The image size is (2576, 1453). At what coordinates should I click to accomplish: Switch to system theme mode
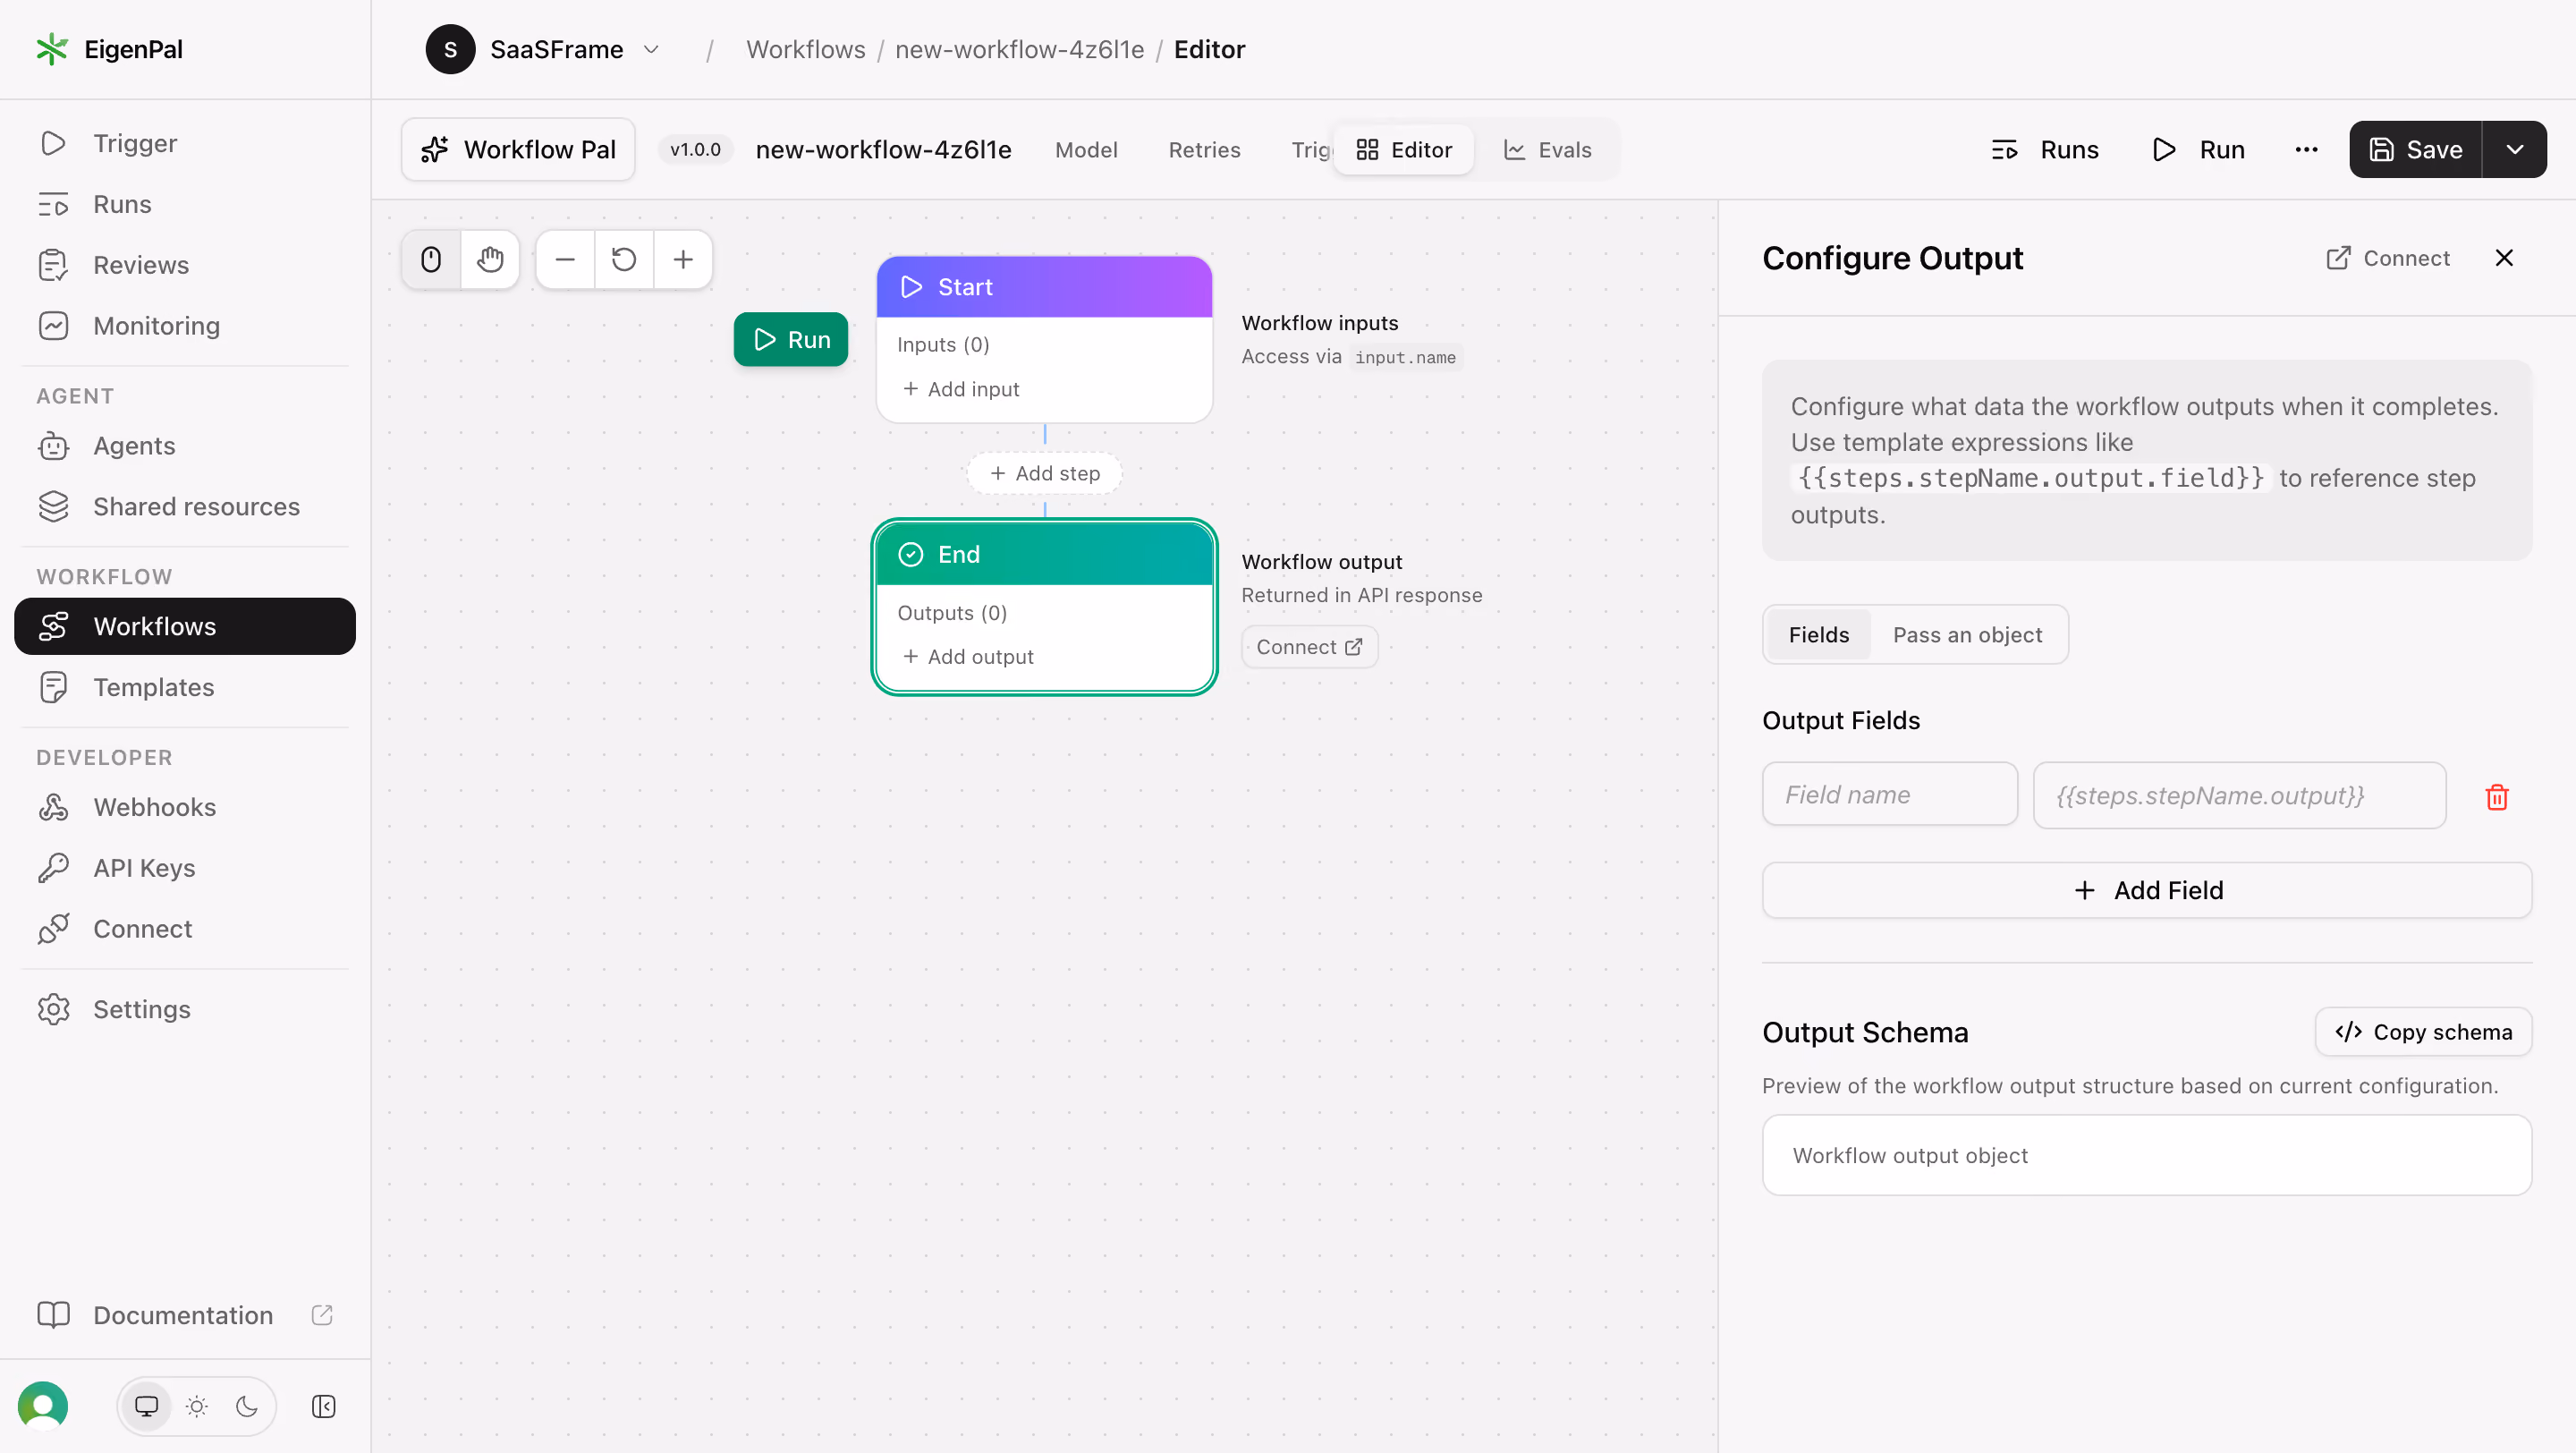point(147,1406)
